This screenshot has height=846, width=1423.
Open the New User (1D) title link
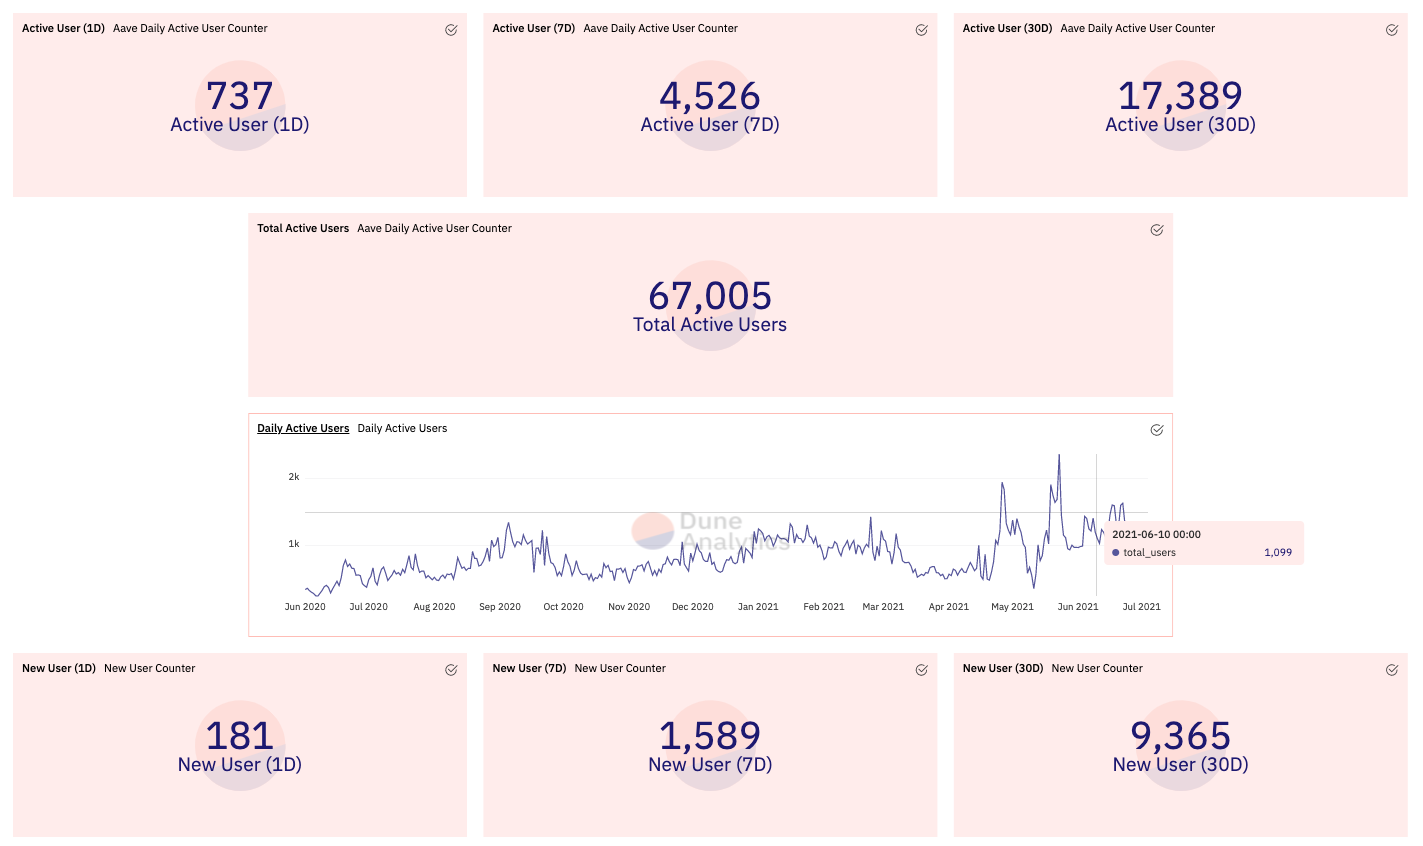59,668
